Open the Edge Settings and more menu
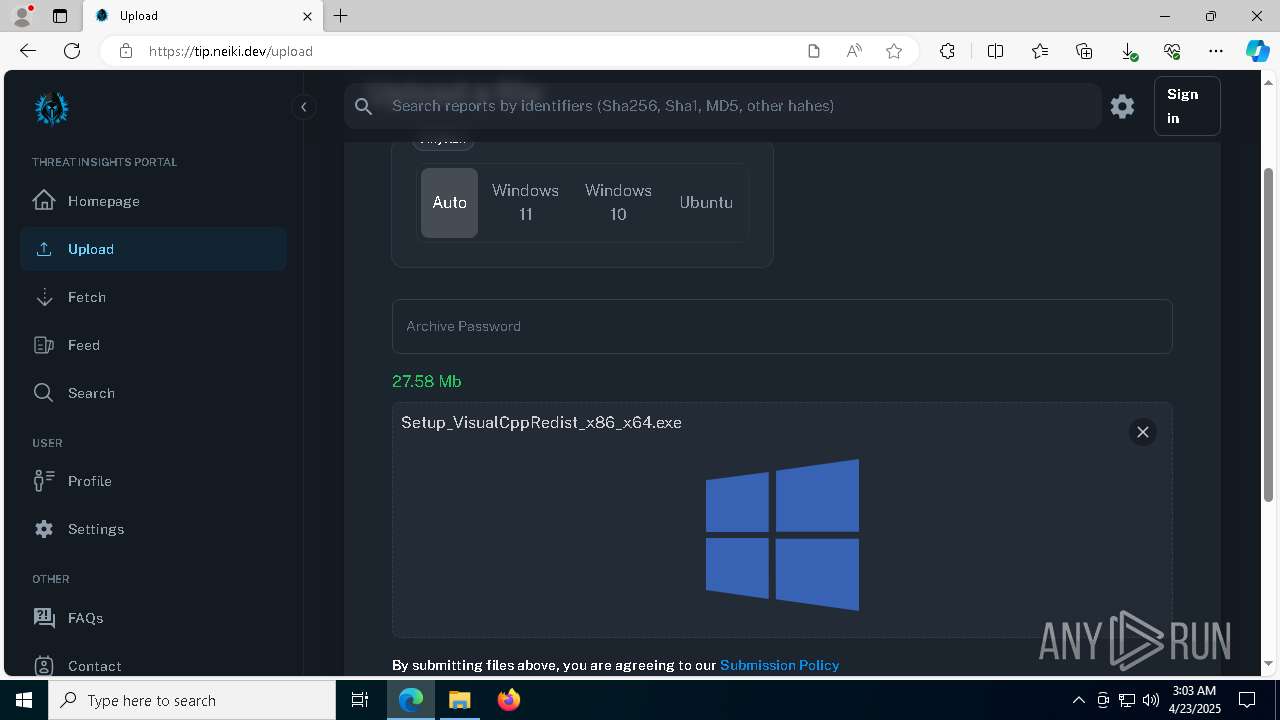This screenshot has height=720, width=1280. point(1216,51)
